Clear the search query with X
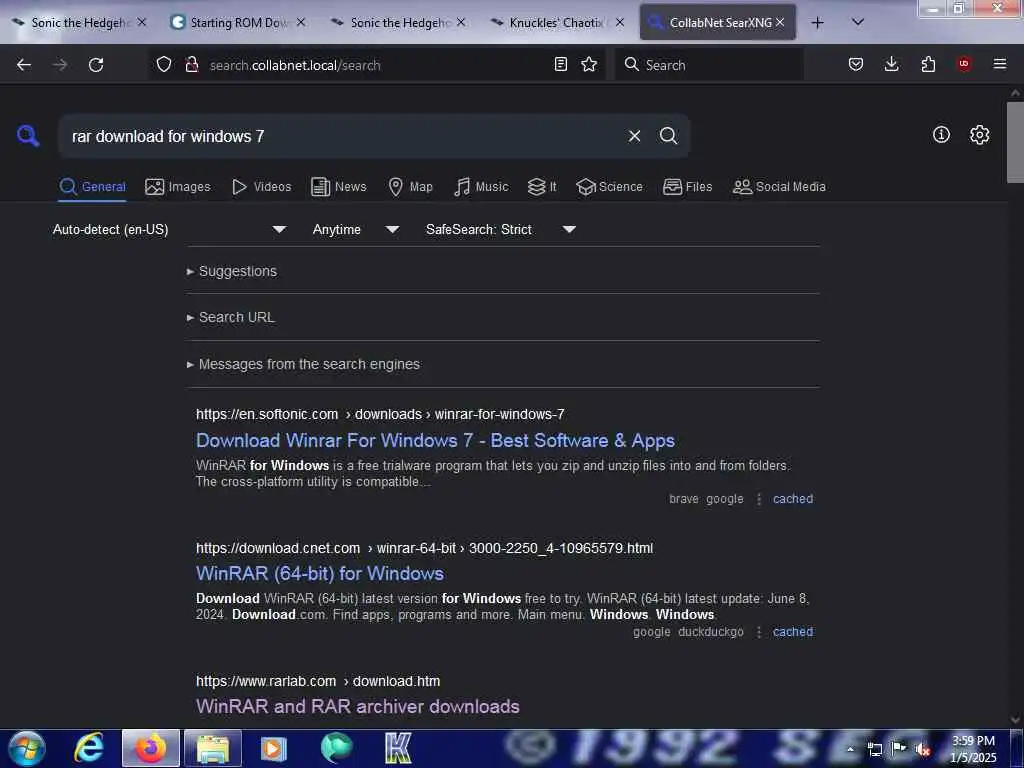This screenshot has width=1024, height=768. [x=634, y=136]
